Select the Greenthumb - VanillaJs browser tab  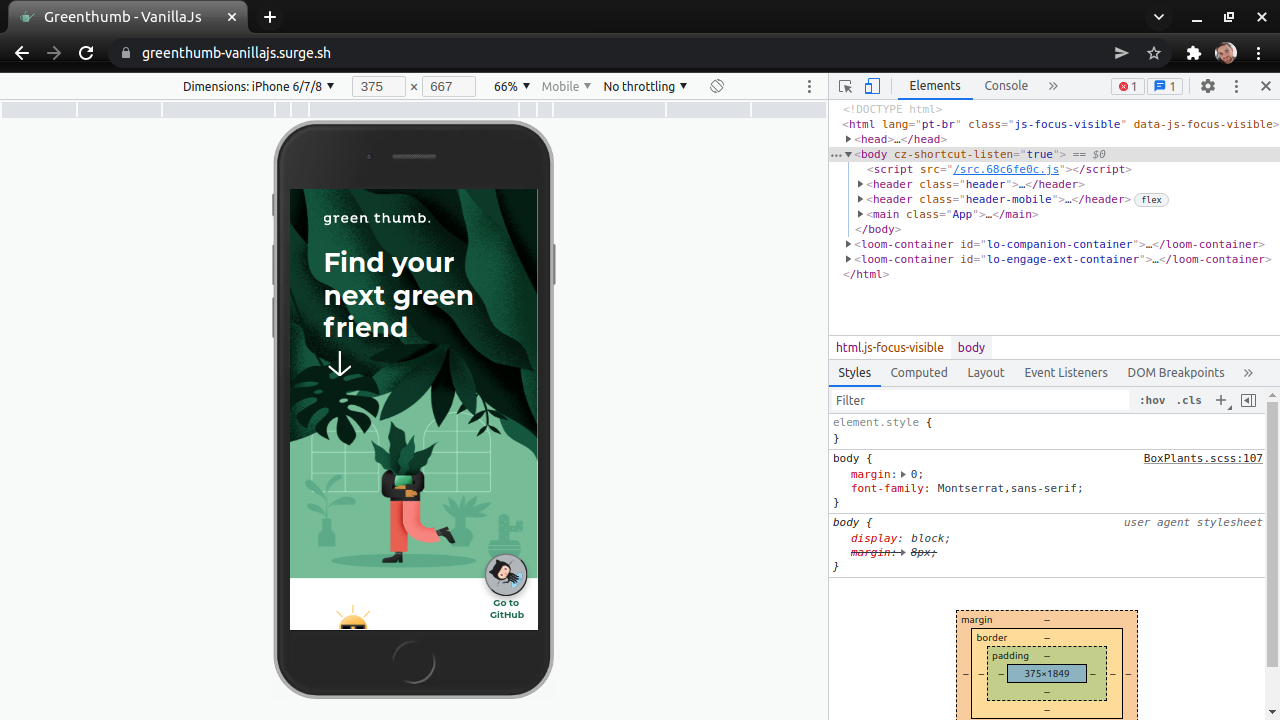pos(126,17)
